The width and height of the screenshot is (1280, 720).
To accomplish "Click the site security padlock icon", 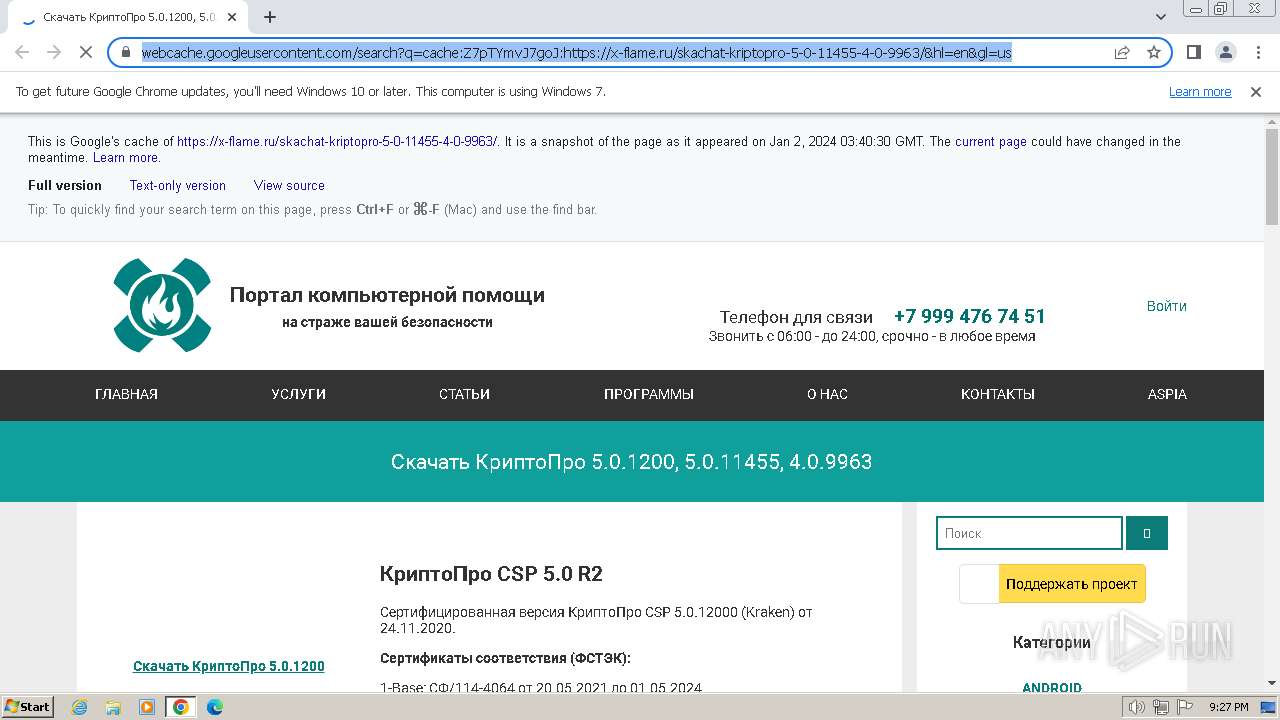I will point(126,52).
